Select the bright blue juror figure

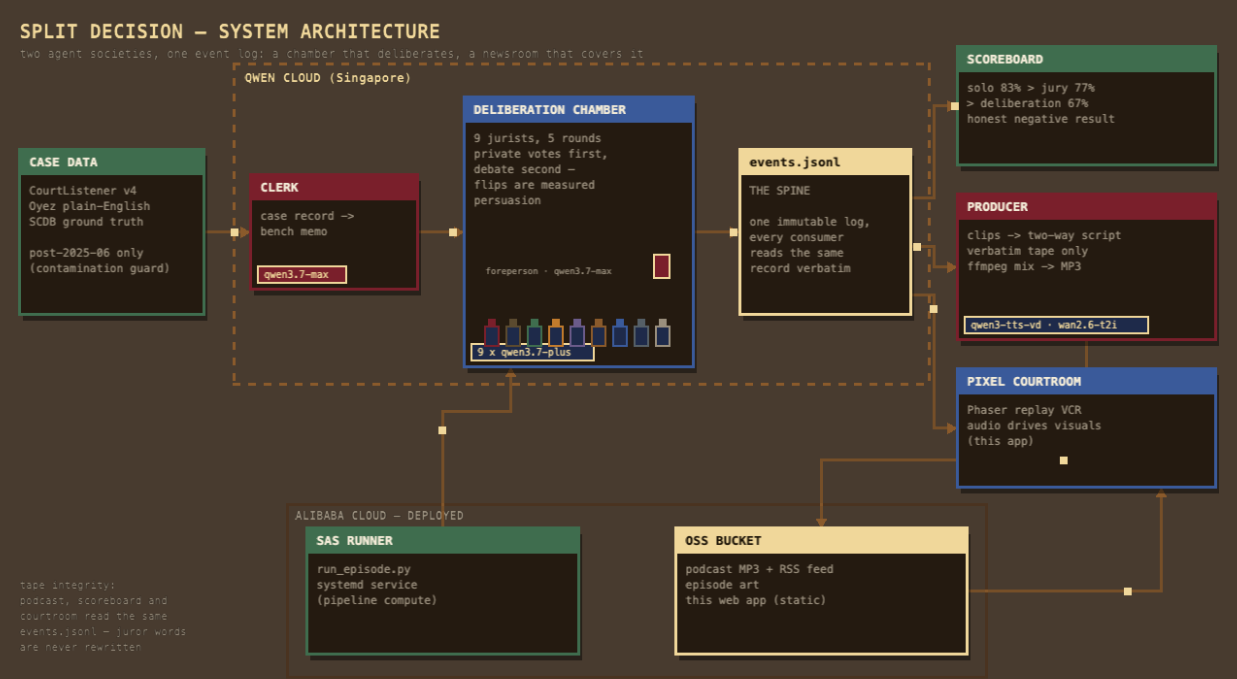click(x=620, y=333)
